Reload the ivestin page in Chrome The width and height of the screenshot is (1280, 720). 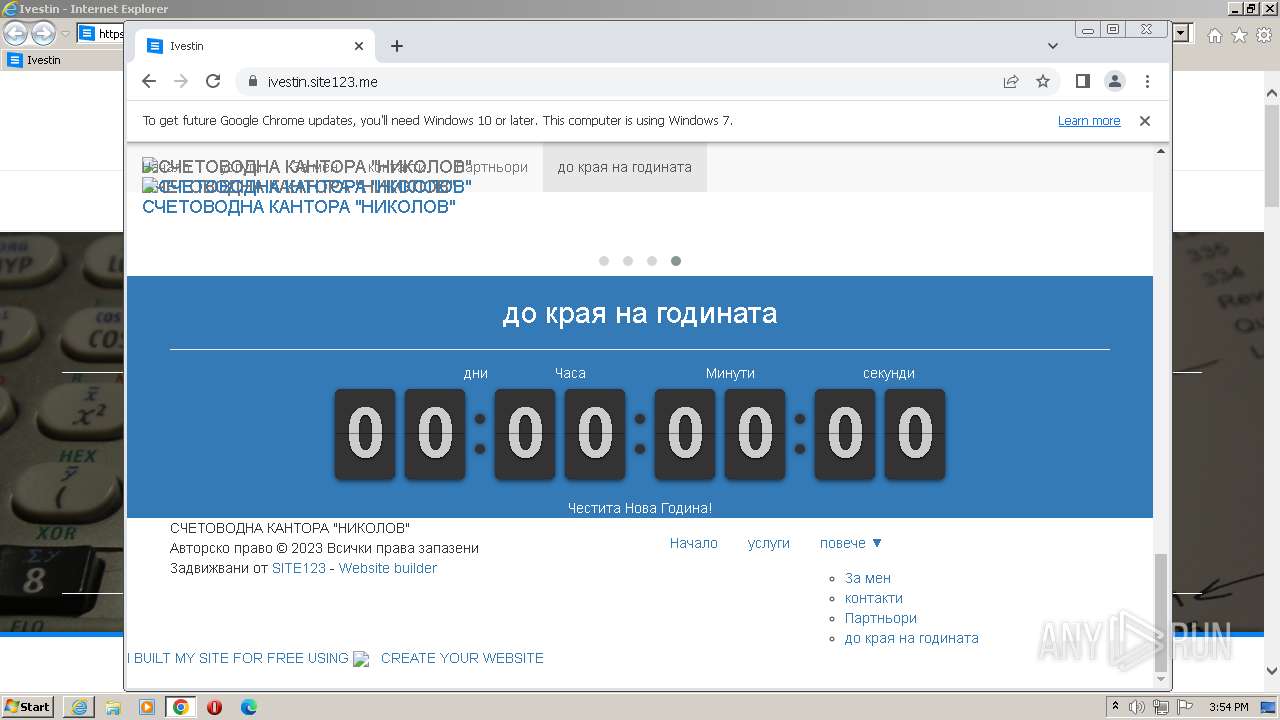tap(213, 82)
